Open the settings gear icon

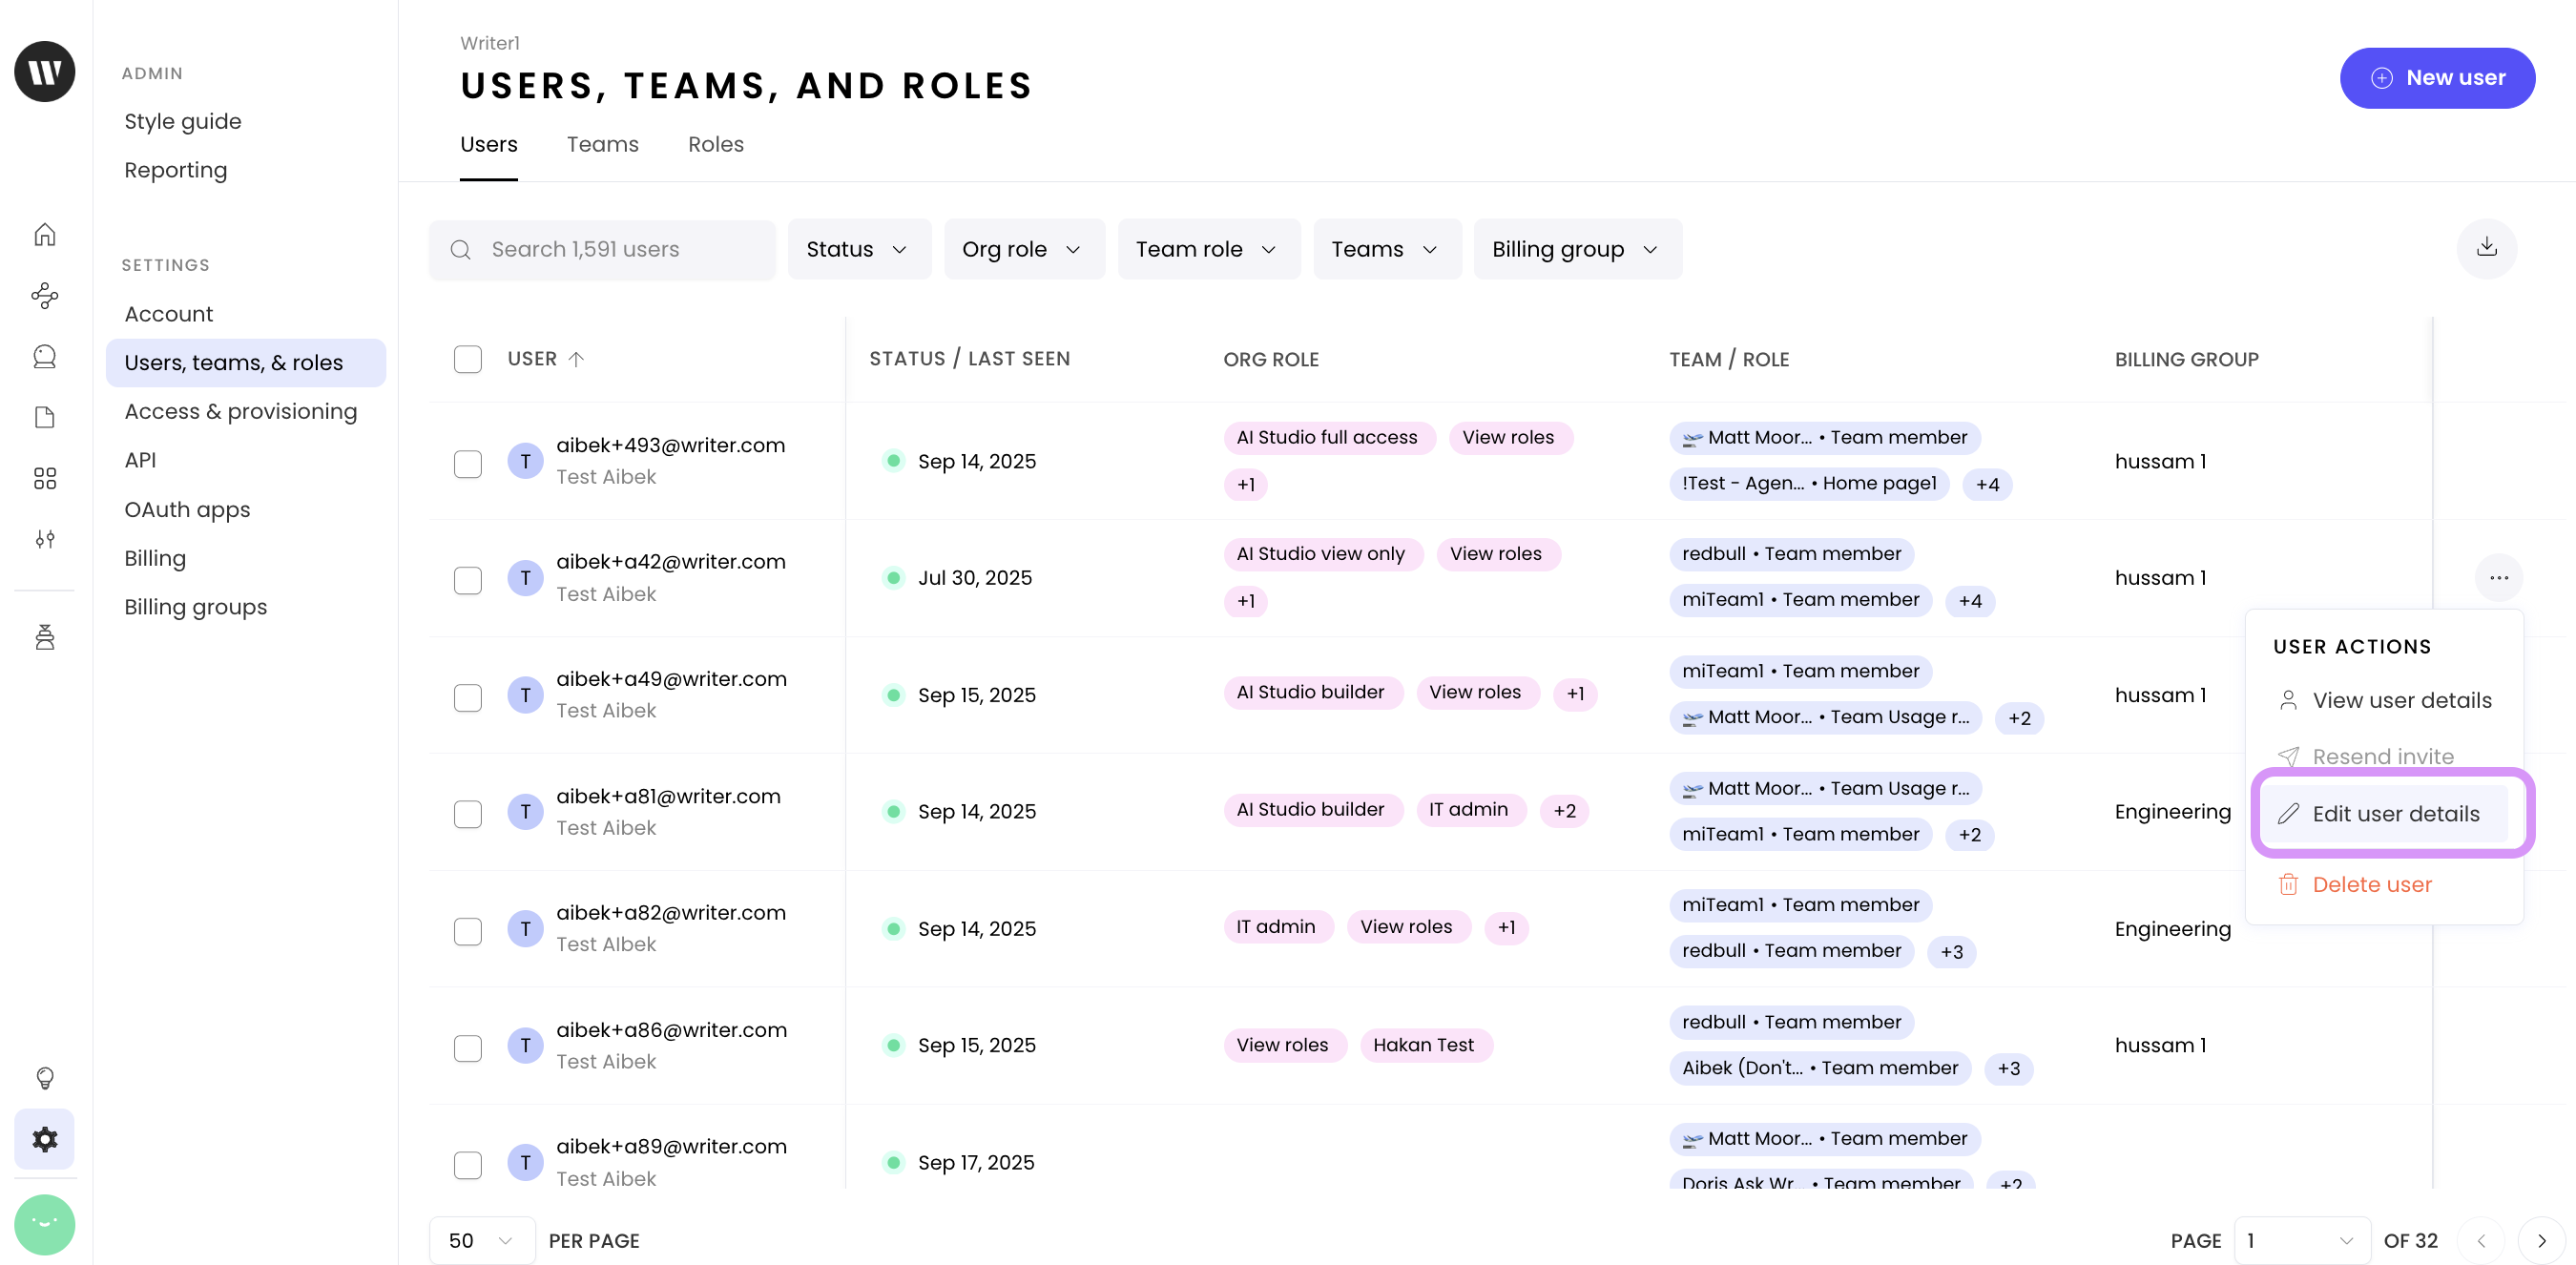(x=44, y=1138)
